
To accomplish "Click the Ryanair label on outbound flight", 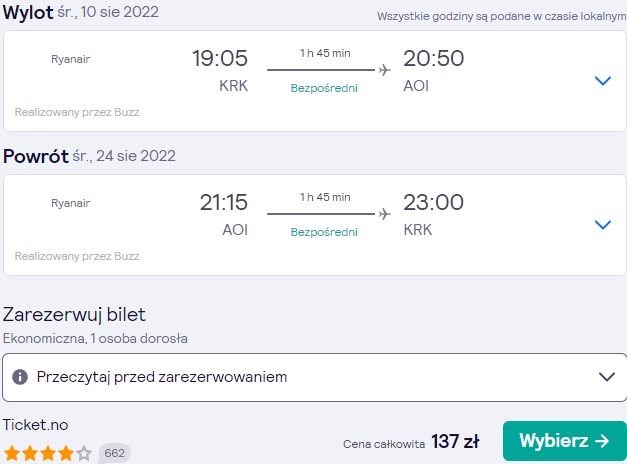I will coord(71,59).
